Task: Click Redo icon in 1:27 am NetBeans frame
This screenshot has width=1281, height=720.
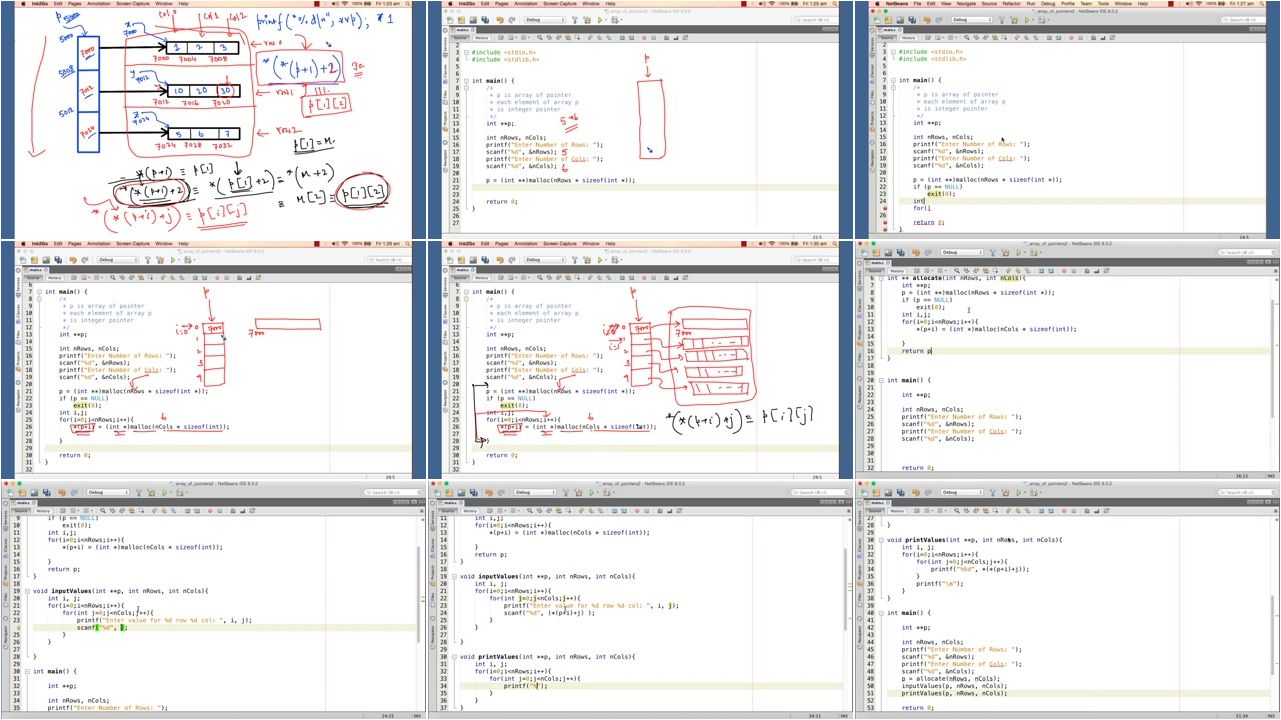Action: click(938, 20)
